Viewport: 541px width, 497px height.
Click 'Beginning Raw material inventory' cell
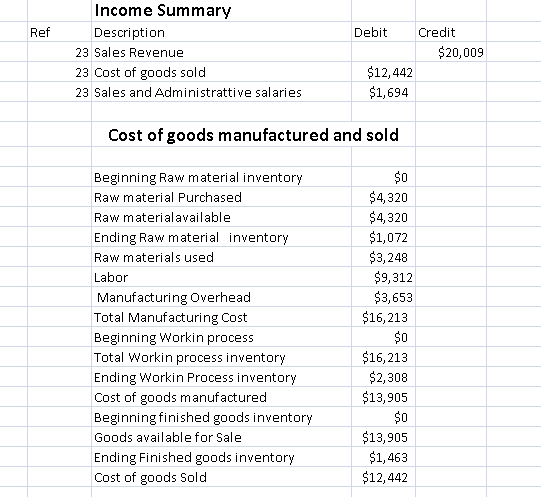point(222,177)
